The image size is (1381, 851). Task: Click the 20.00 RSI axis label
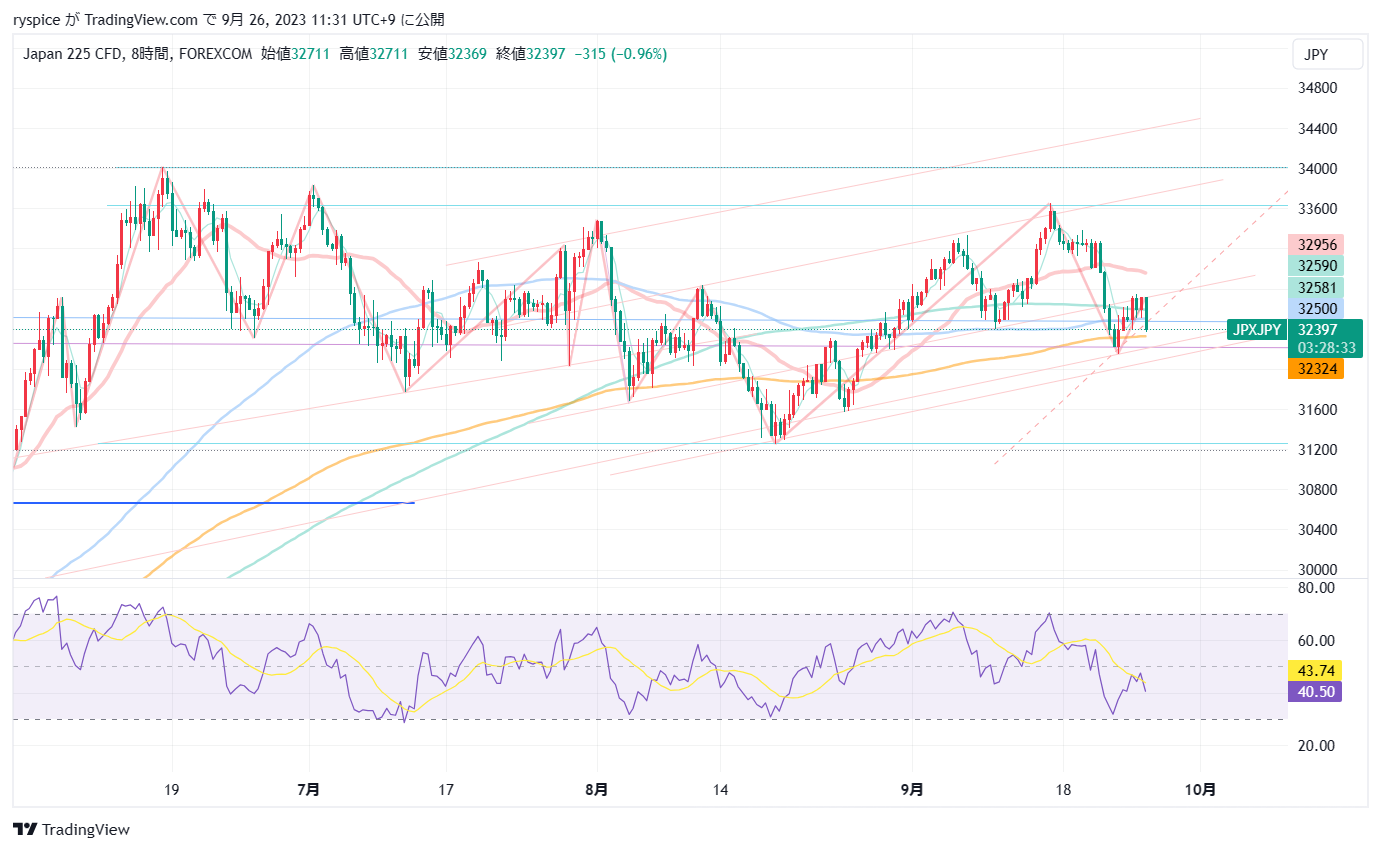click(x=1316, y=745)
